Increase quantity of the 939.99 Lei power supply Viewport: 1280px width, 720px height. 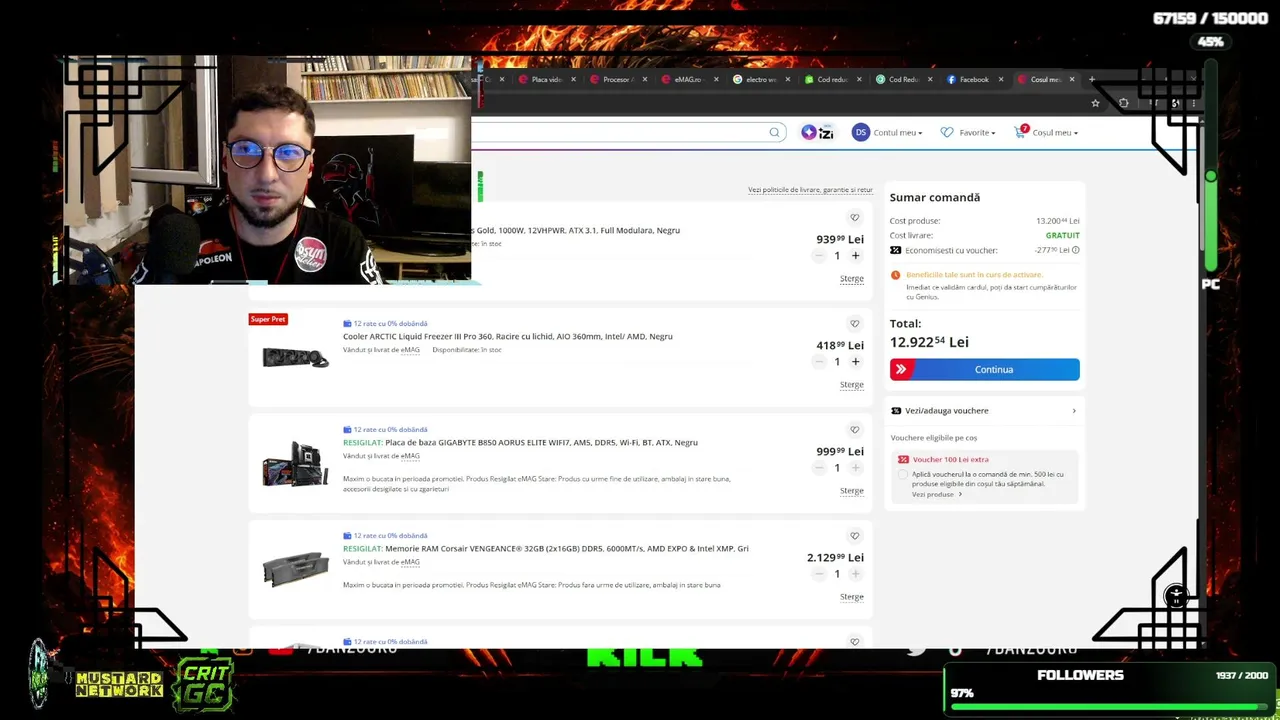click(x=855, y=256)
